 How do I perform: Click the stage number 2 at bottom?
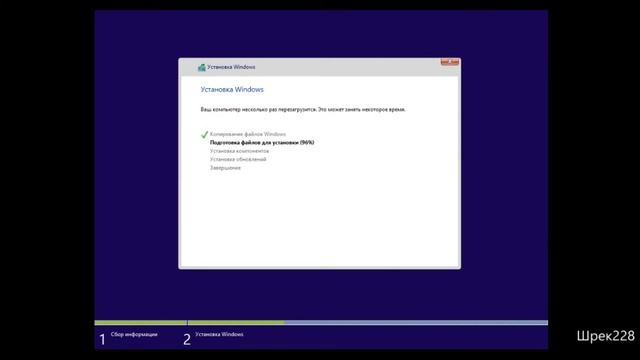tap(187, 339)
